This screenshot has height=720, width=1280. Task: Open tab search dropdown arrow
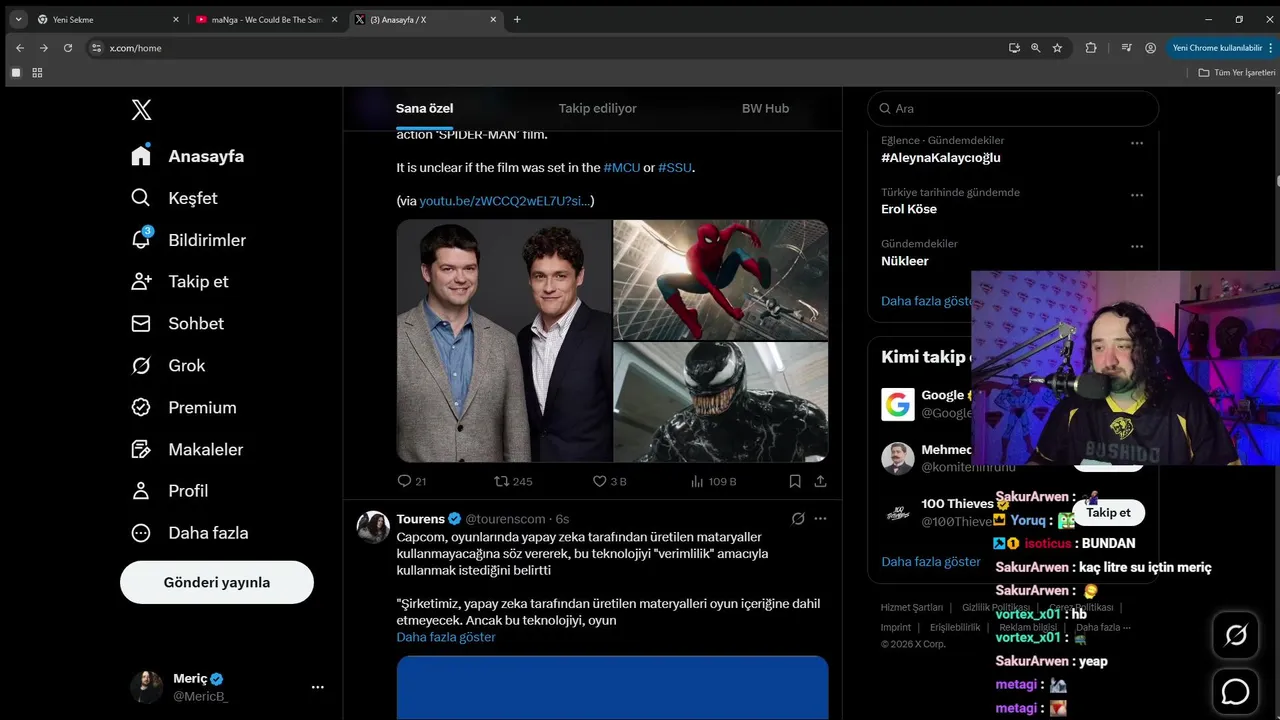point(18,20)
